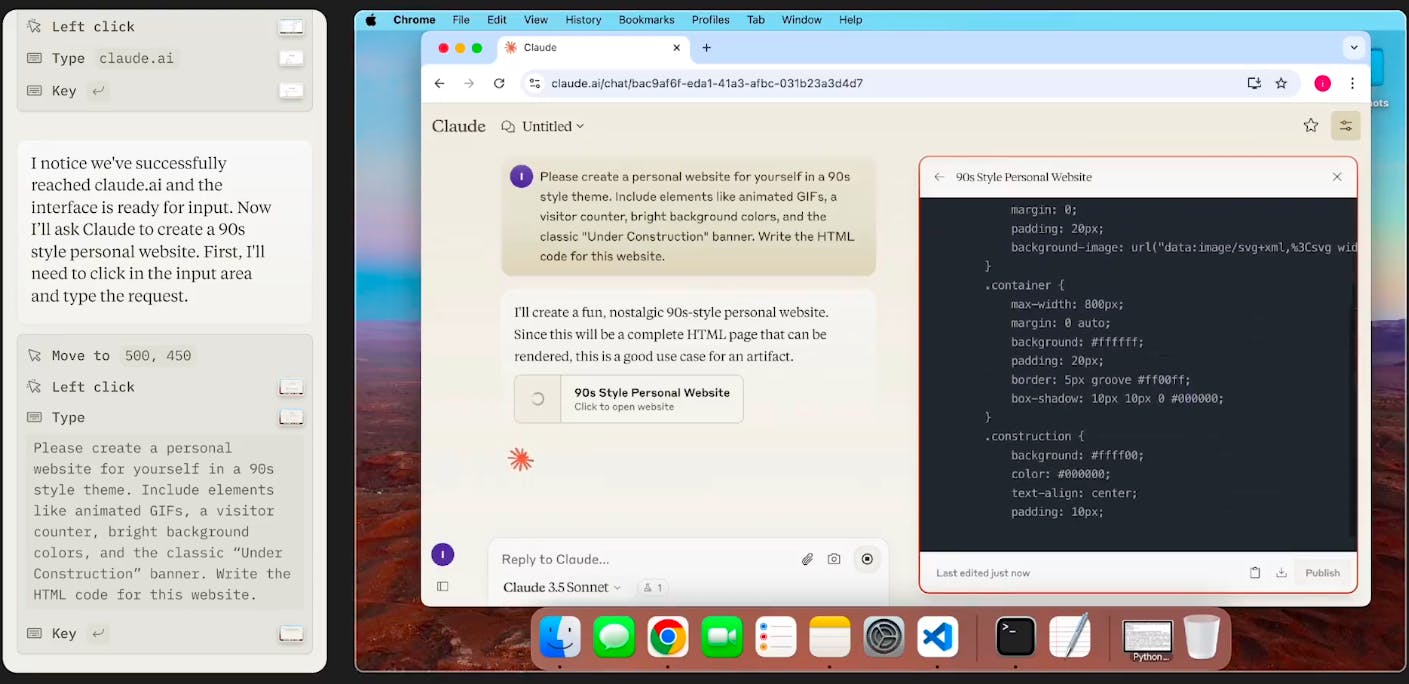Screen dimensions: 1409x684
Task: Go back using artifact panel arrow
Action: tap(939, 177)
